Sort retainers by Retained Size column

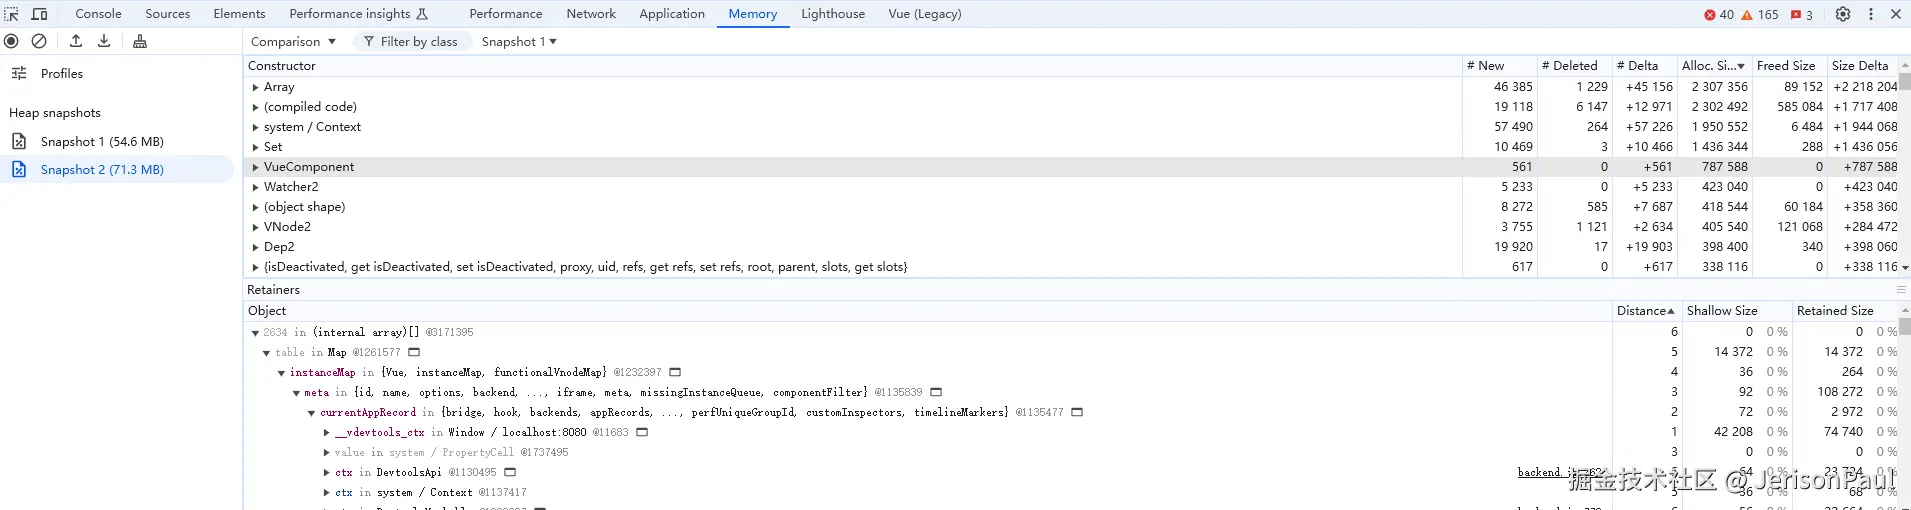coord(1845,311)
